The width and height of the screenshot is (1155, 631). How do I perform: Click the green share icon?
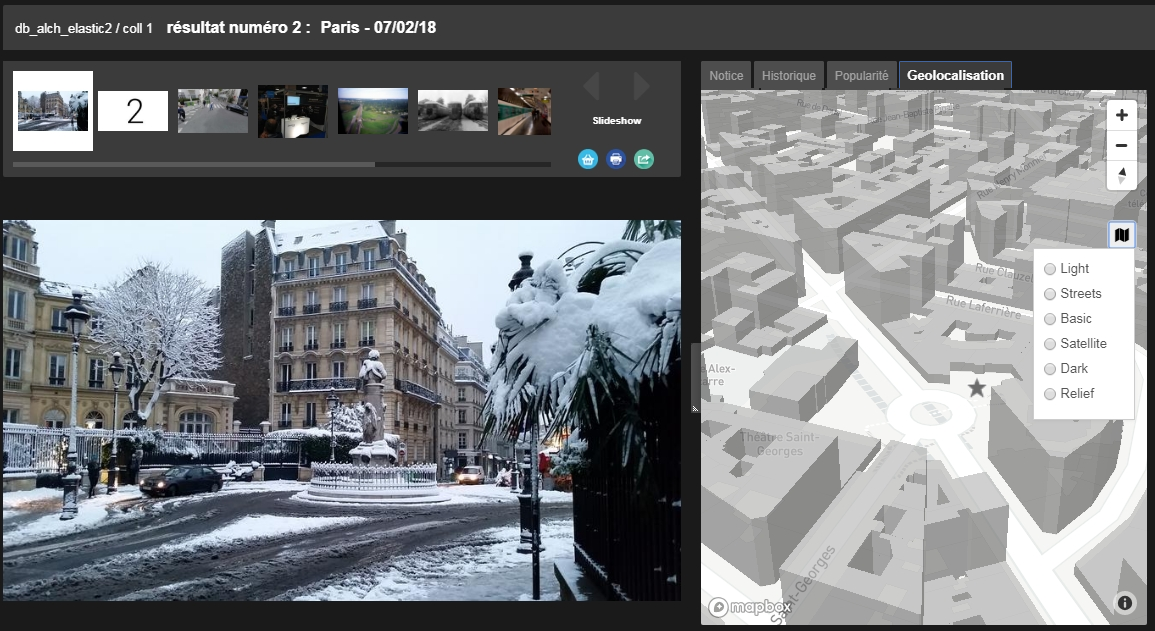[644, 159]
